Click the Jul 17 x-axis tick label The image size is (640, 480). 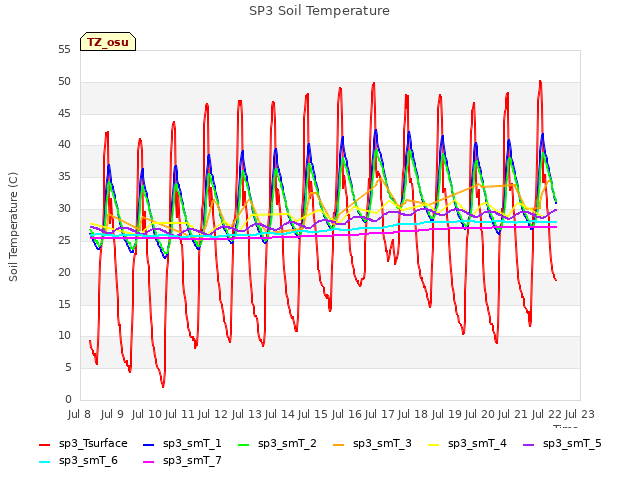click(x=379, y=414)
